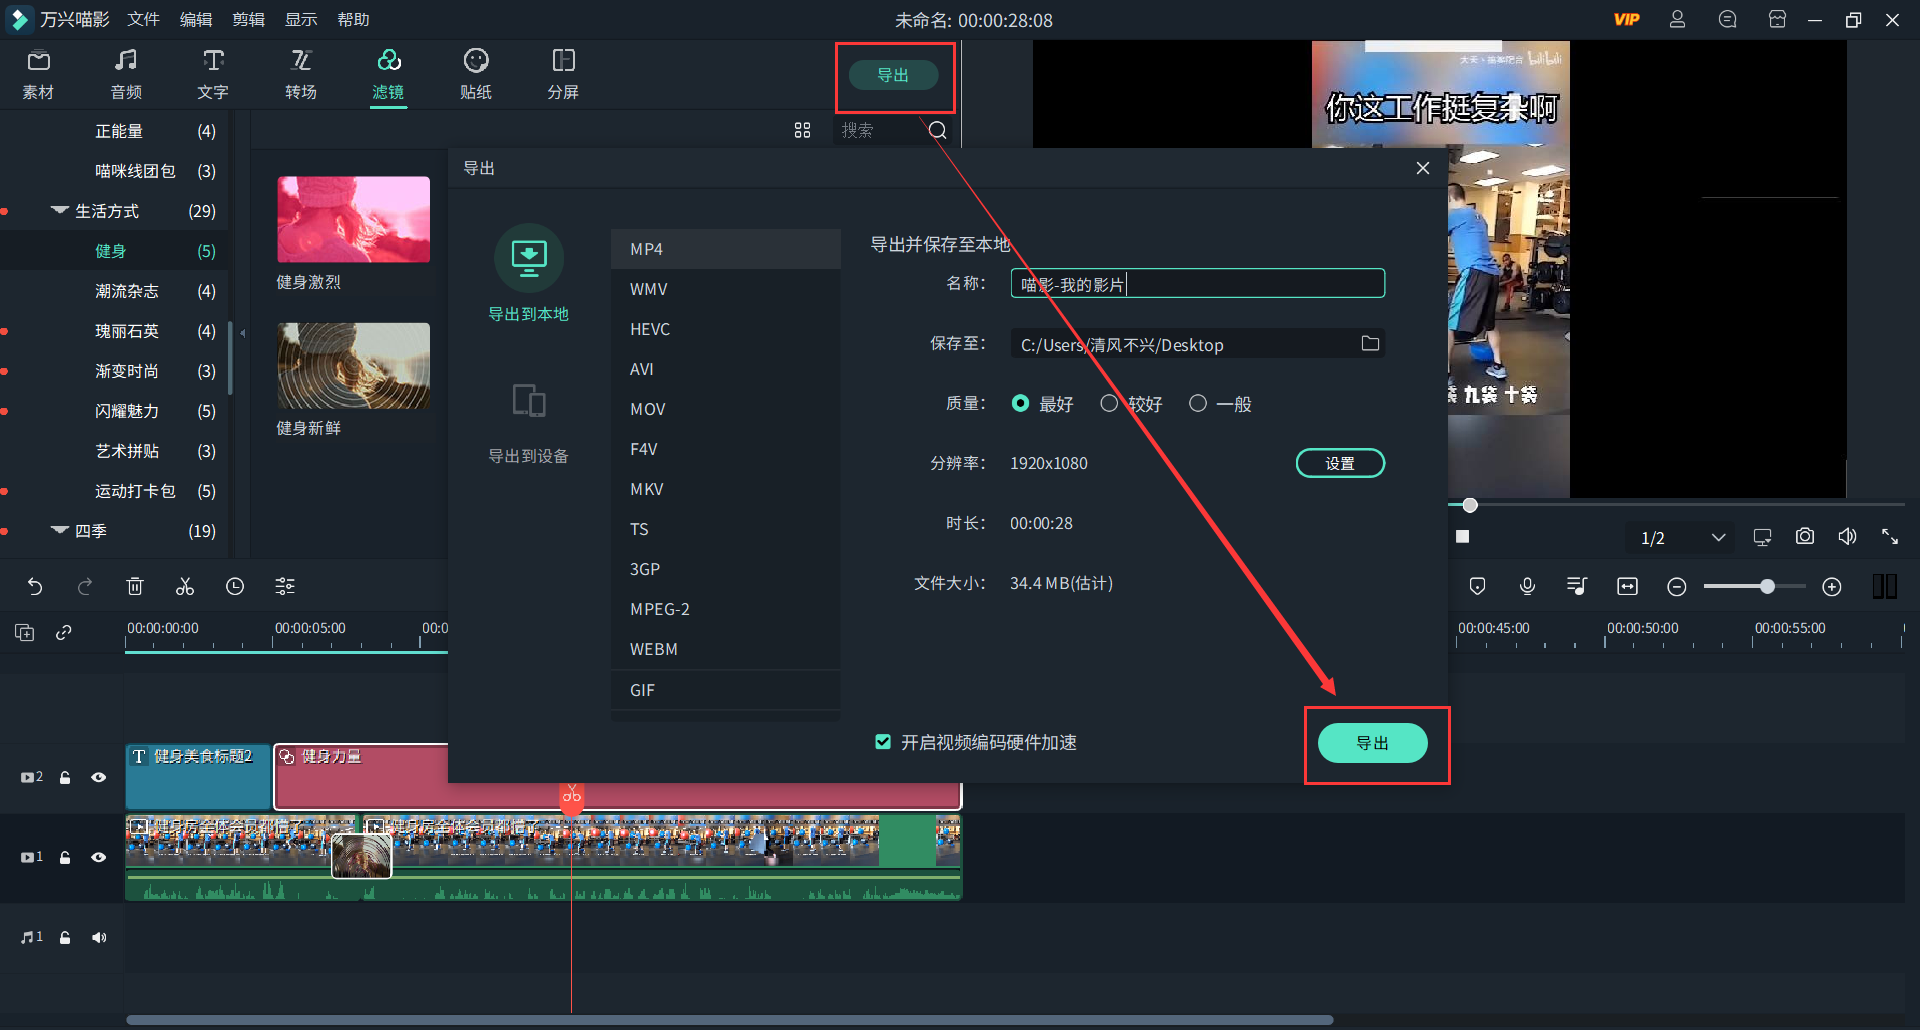Switch filter view to grid layout icon

tap(802, 131)
